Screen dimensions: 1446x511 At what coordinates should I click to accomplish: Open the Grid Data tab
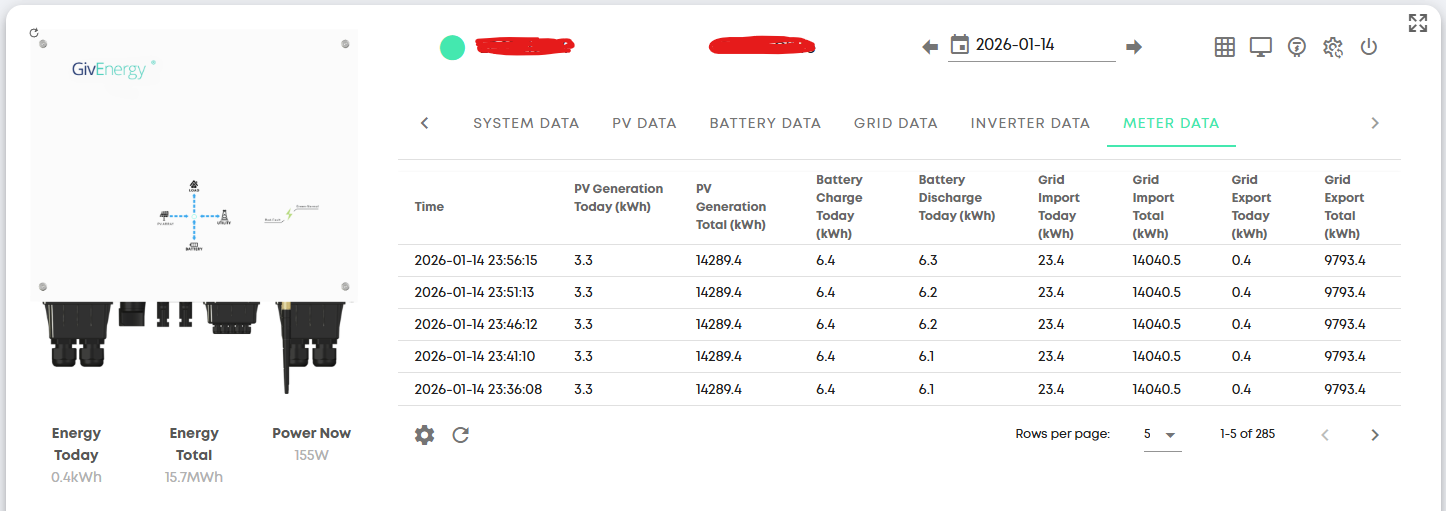(895, 123)
